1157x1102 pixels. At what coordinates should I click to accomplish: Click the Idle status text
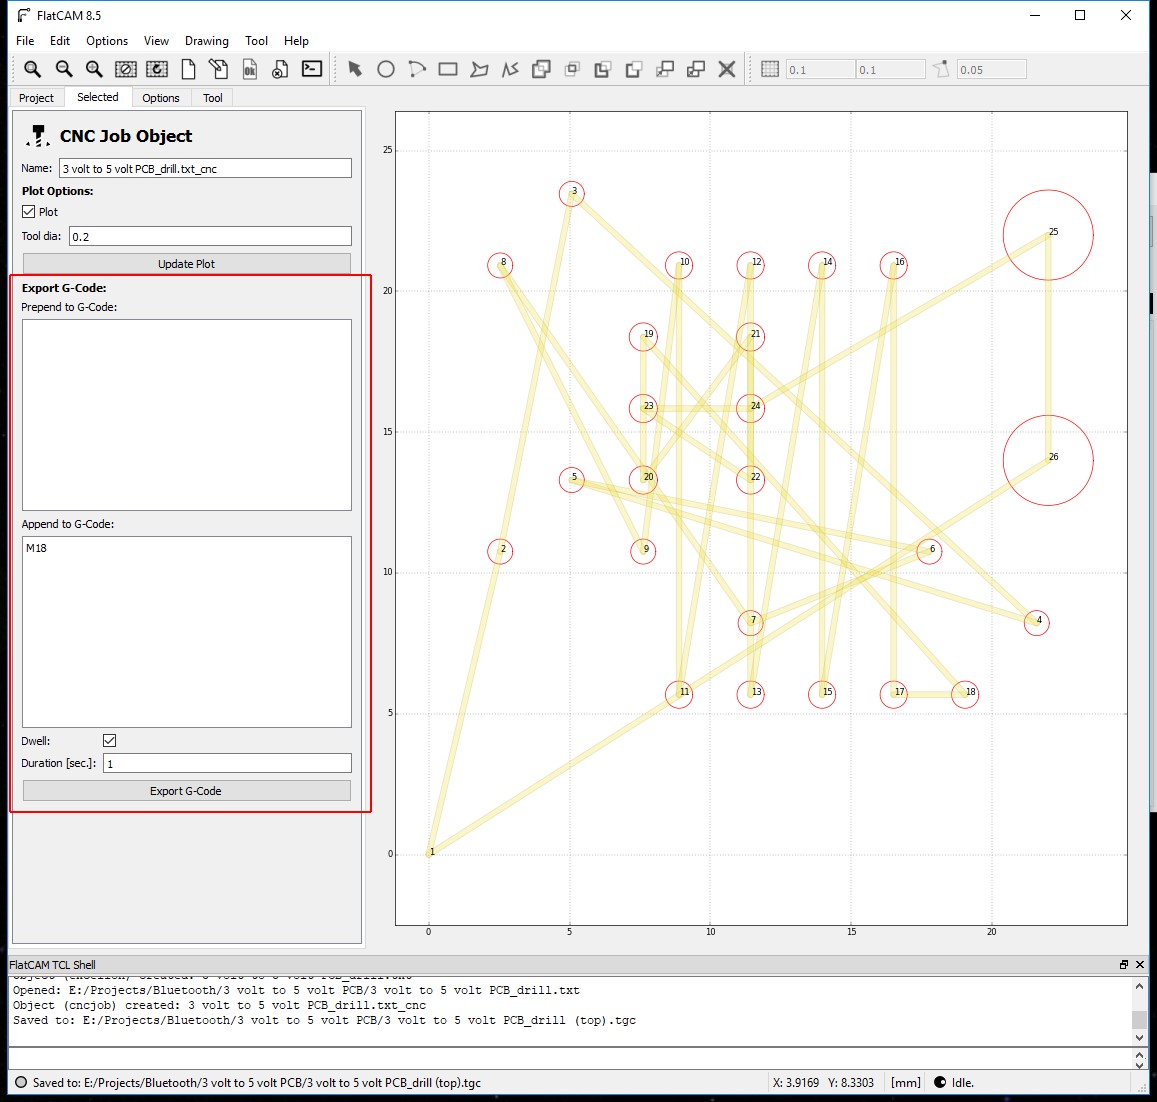tap(962, 1083)
